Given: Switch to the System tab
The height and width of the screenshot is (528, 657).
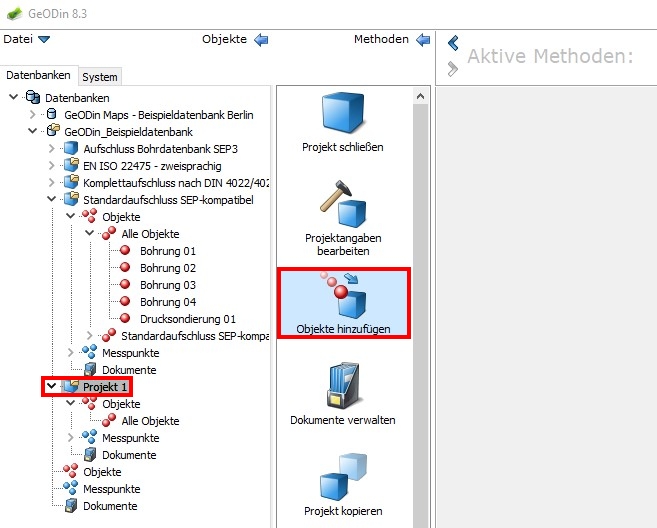Looking at the screenshot, I should coord(100,77).
